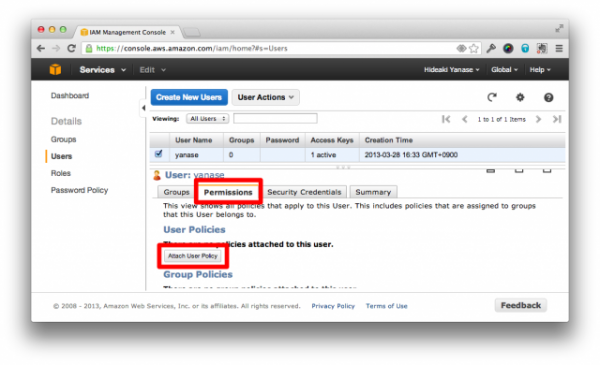The image size is (600, 365).
Task: Click the round color wheel extension icon
Action: (508, 48)
